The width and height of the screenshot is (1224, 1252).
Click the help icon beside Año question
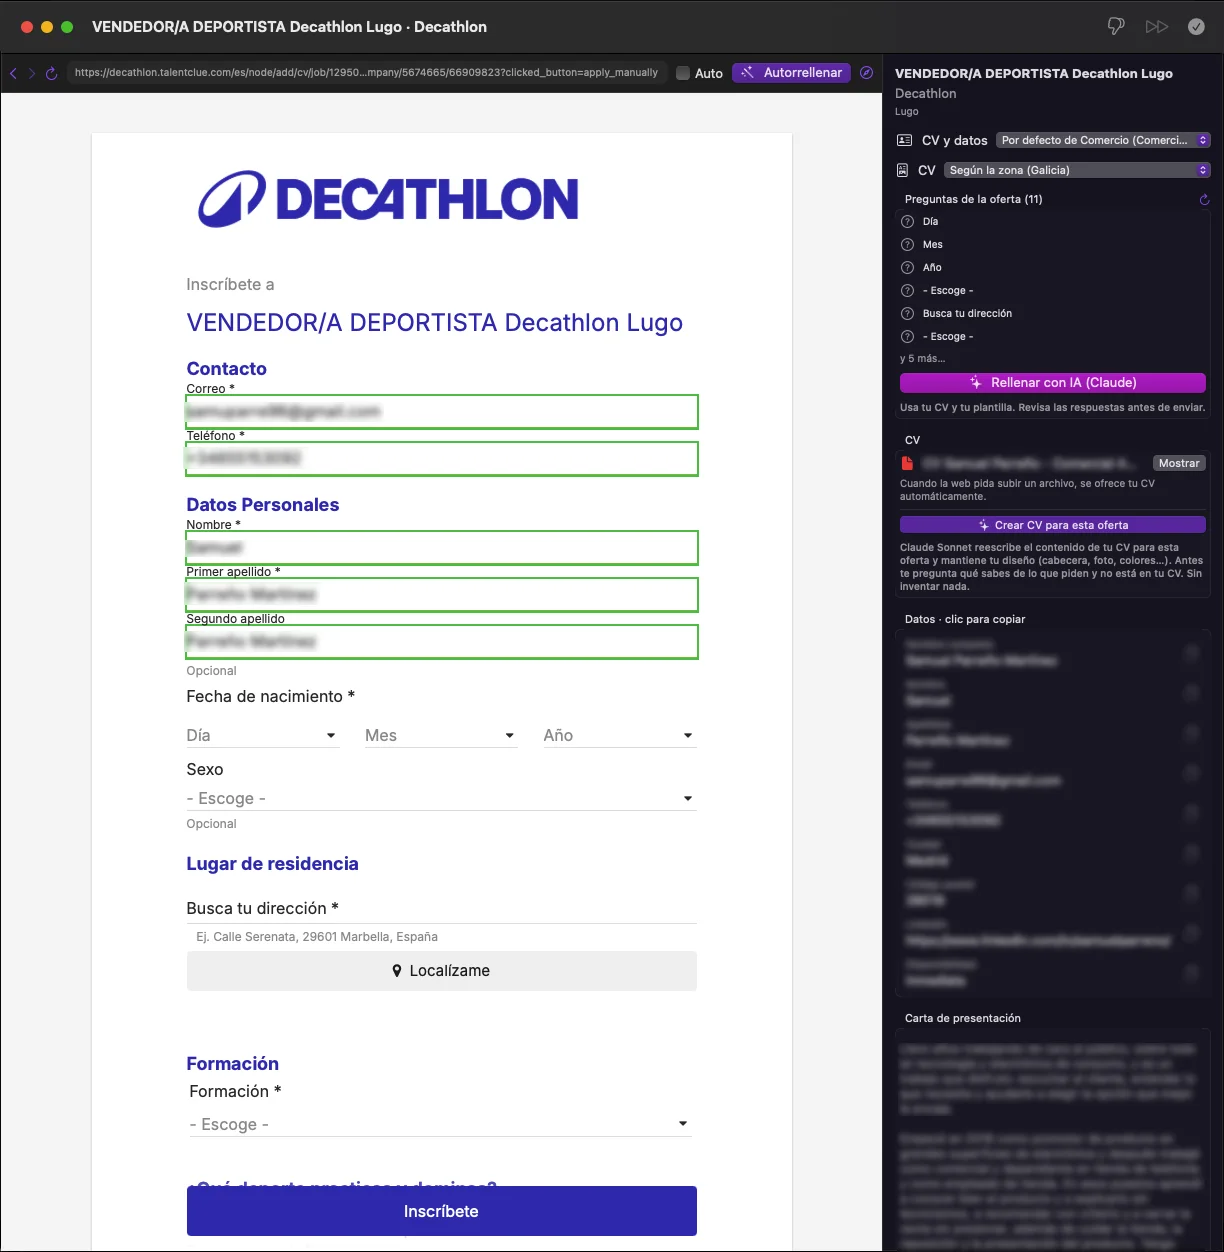click(908, 268)
